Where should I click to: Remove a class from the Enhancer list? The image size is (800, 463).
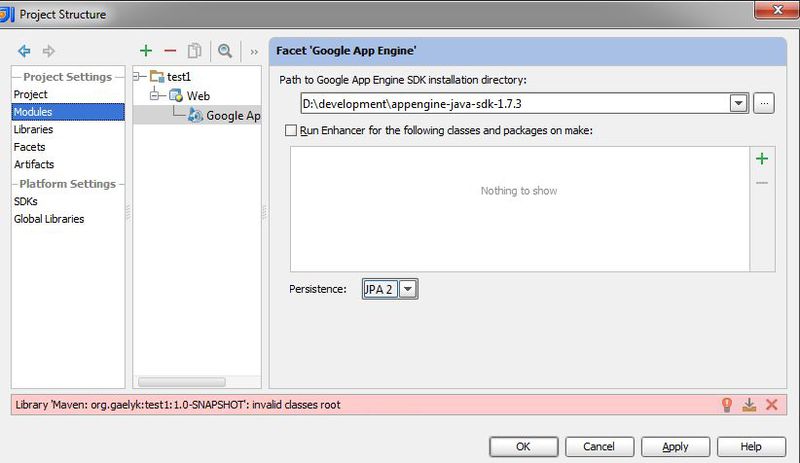762,183
